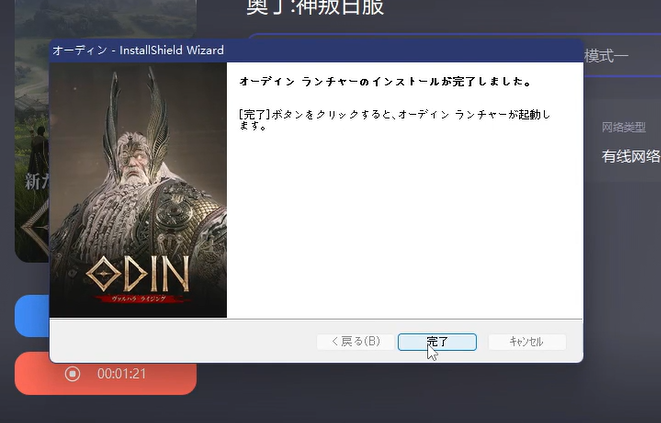Stop recording via the red timer button

pos(105,374)
